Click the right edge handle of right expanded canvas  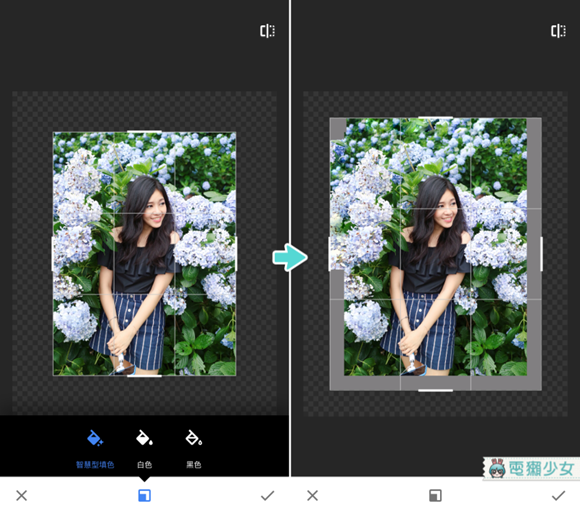click(x=542, y=254)
